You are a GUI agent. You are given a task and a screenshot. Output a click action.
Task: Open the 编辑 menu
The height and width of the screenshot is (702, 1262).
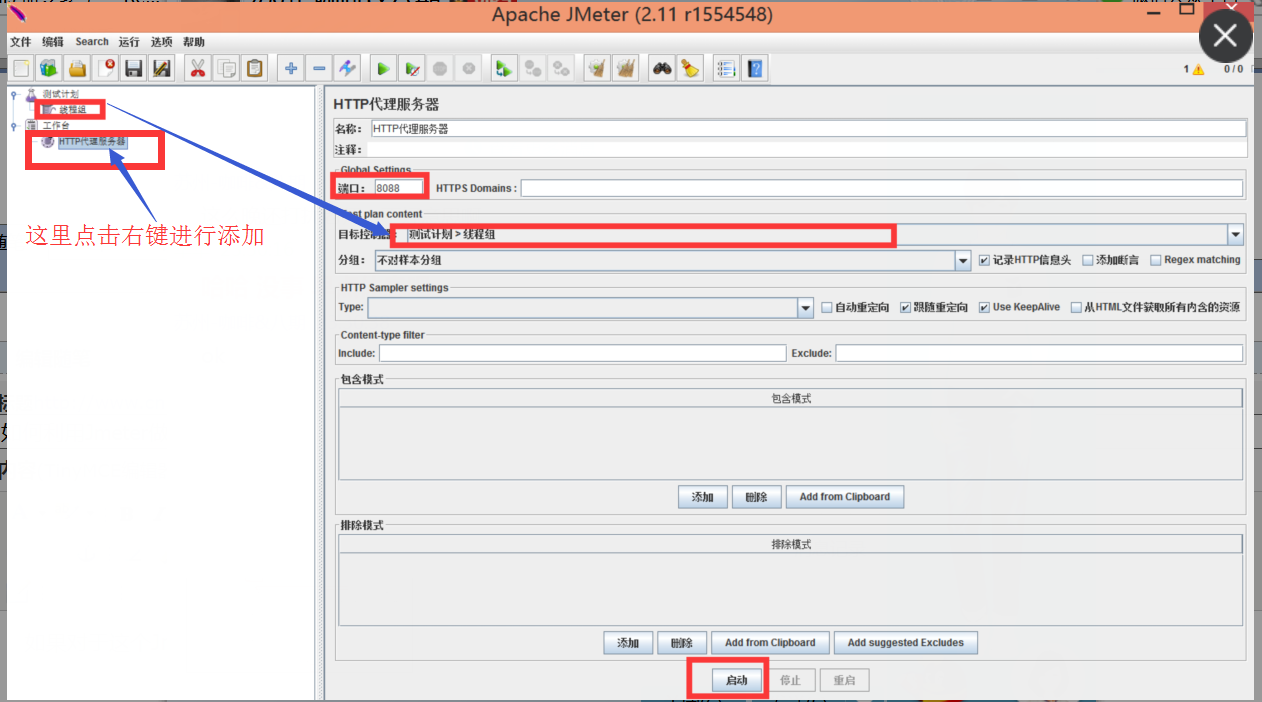tap(53, 42)
